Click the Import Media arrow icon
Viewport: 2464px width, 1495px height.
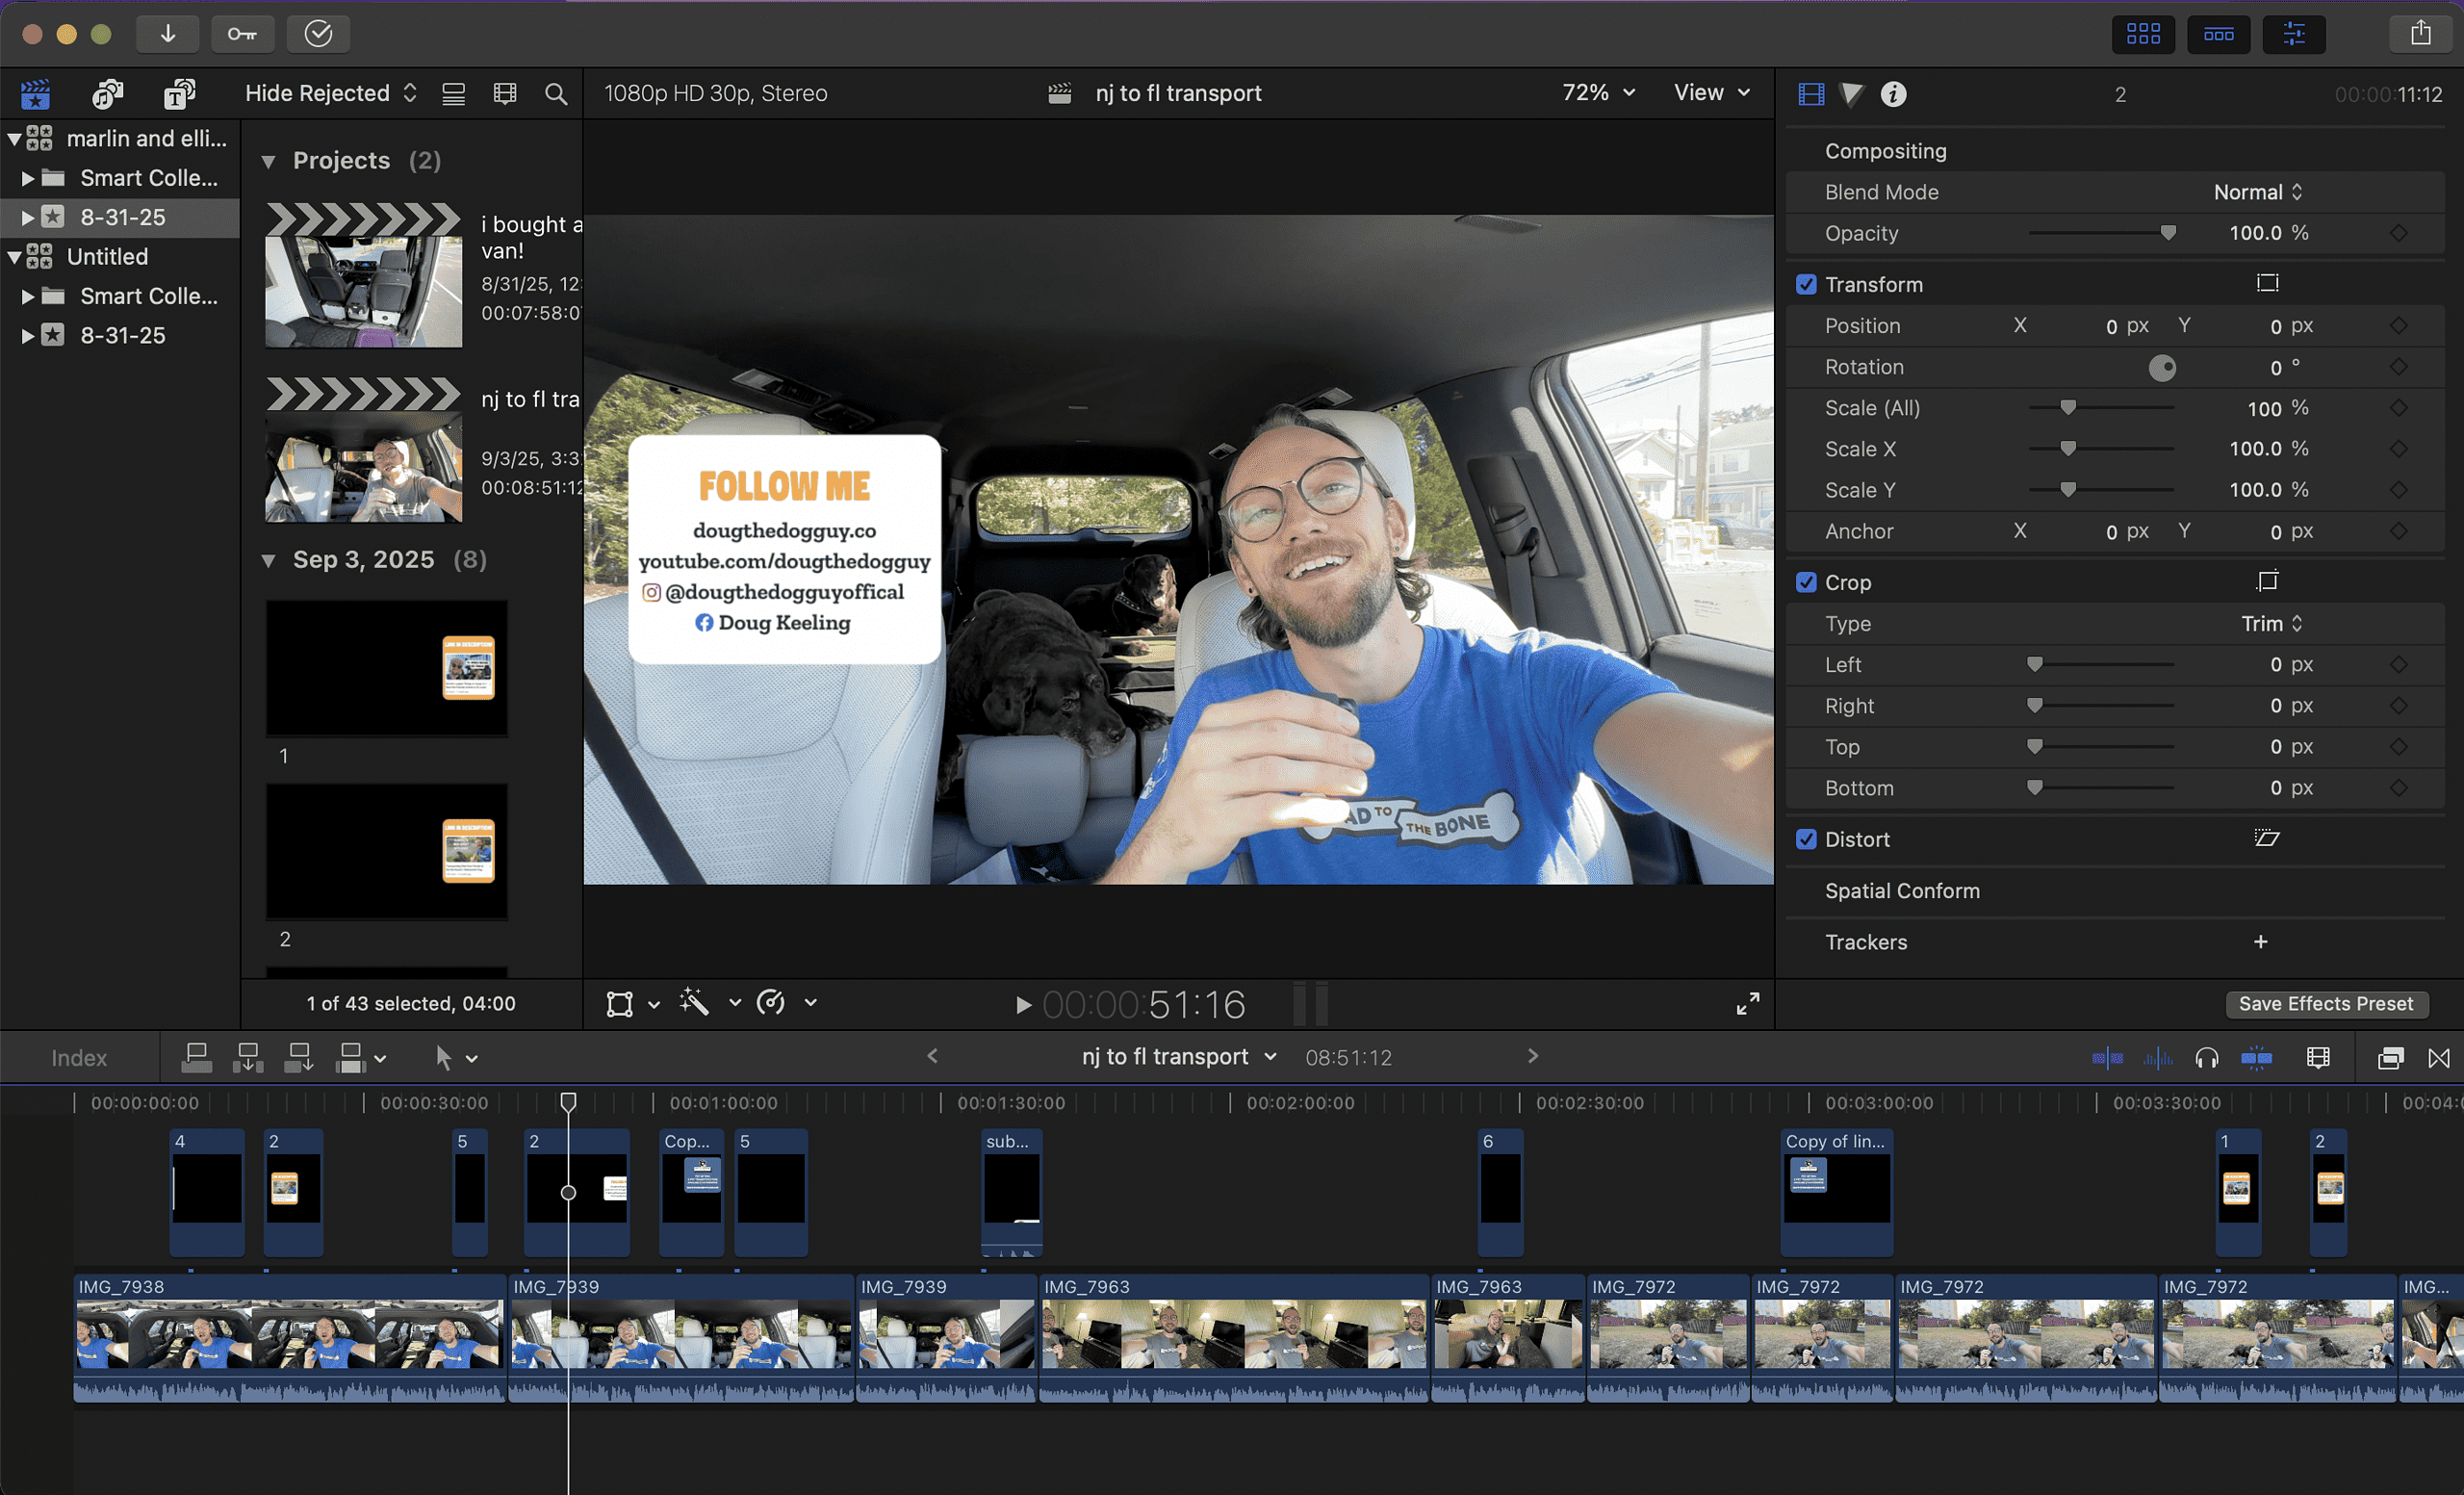[x=167, y=34]
